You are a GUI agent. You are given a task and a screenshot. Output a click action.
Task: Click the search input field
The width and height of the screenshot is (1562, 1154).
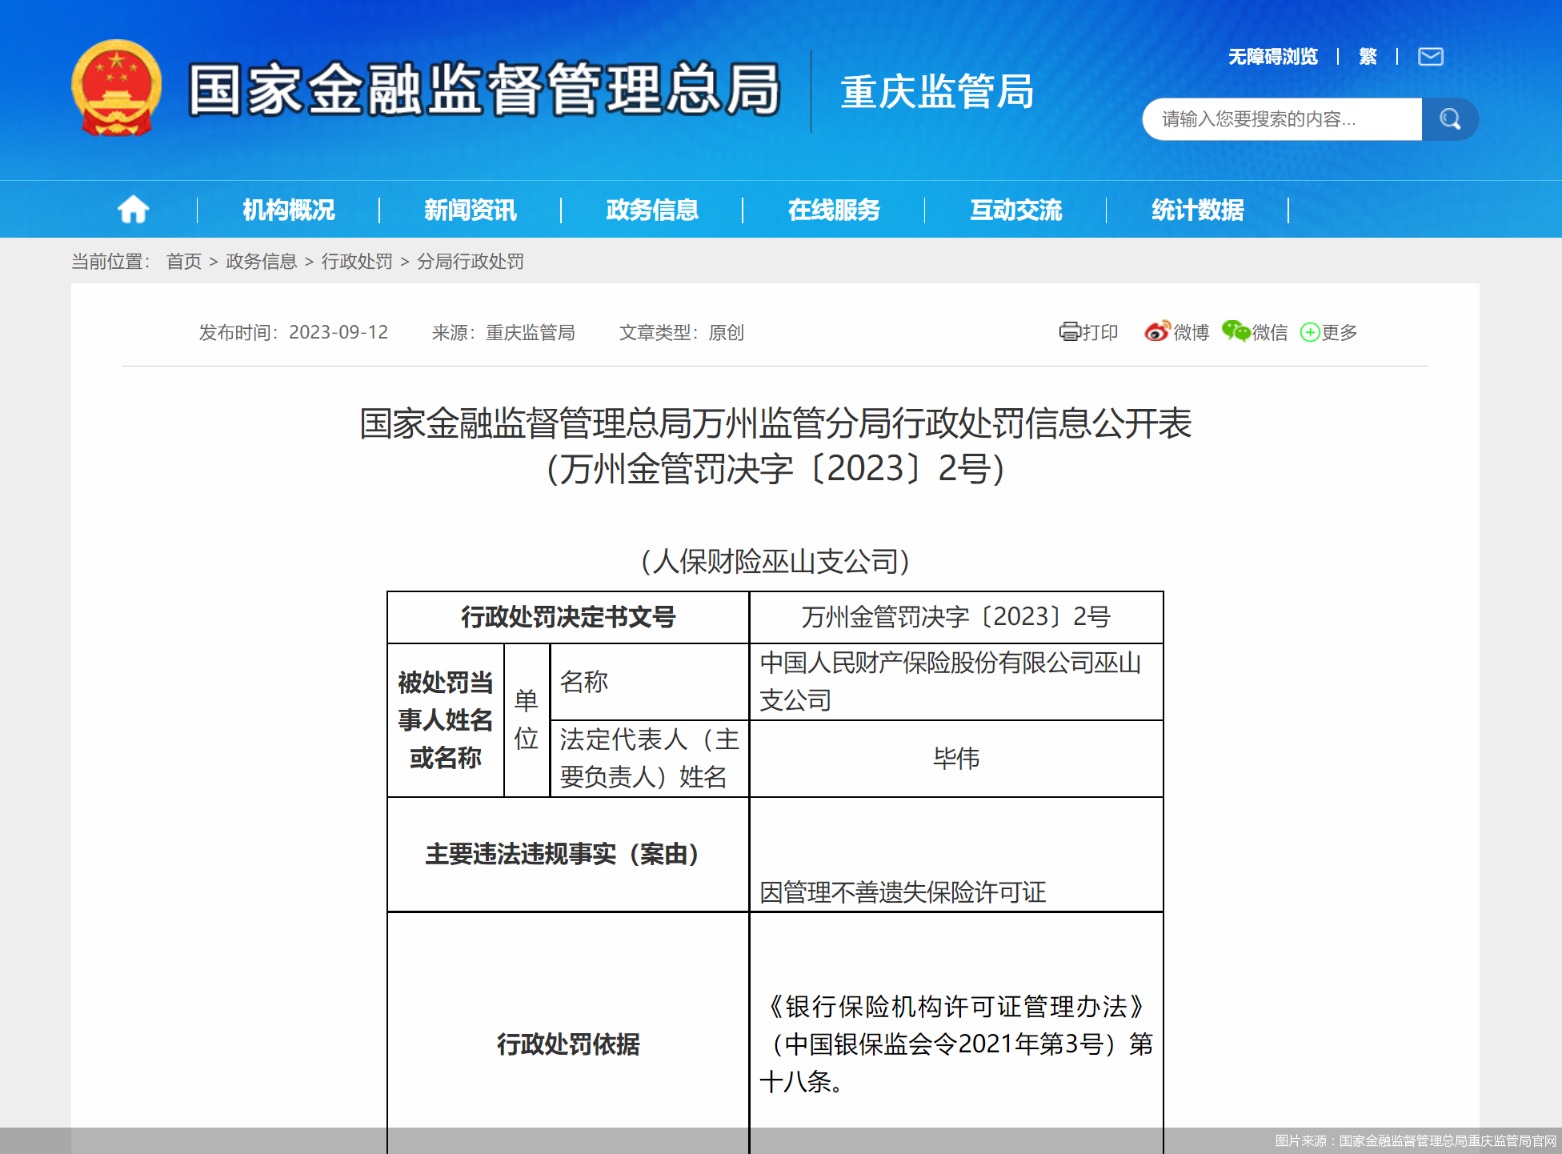(x=1282, y=119)
